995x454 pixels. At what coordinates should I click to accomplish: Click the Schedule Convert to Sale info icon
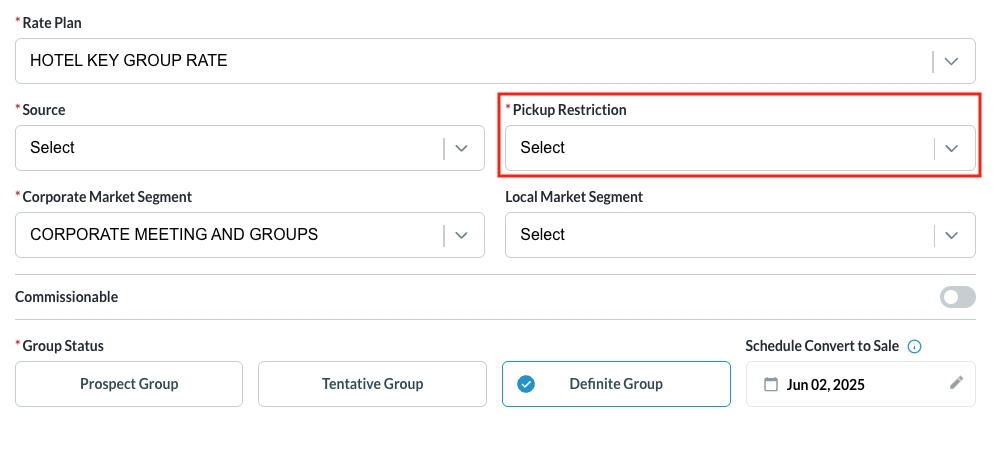pos(914,346)
